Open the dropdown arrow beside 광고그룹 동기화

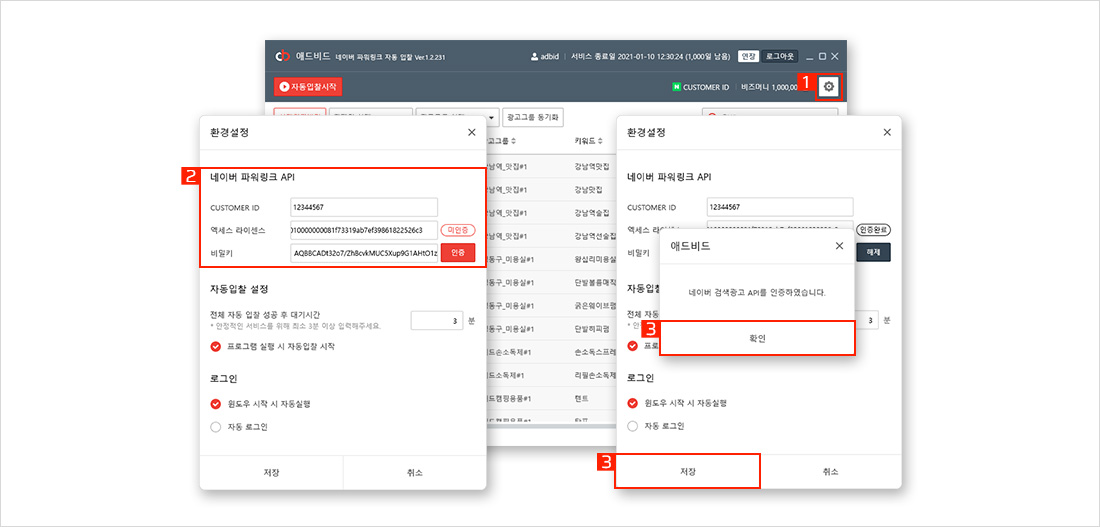[492, 117]
